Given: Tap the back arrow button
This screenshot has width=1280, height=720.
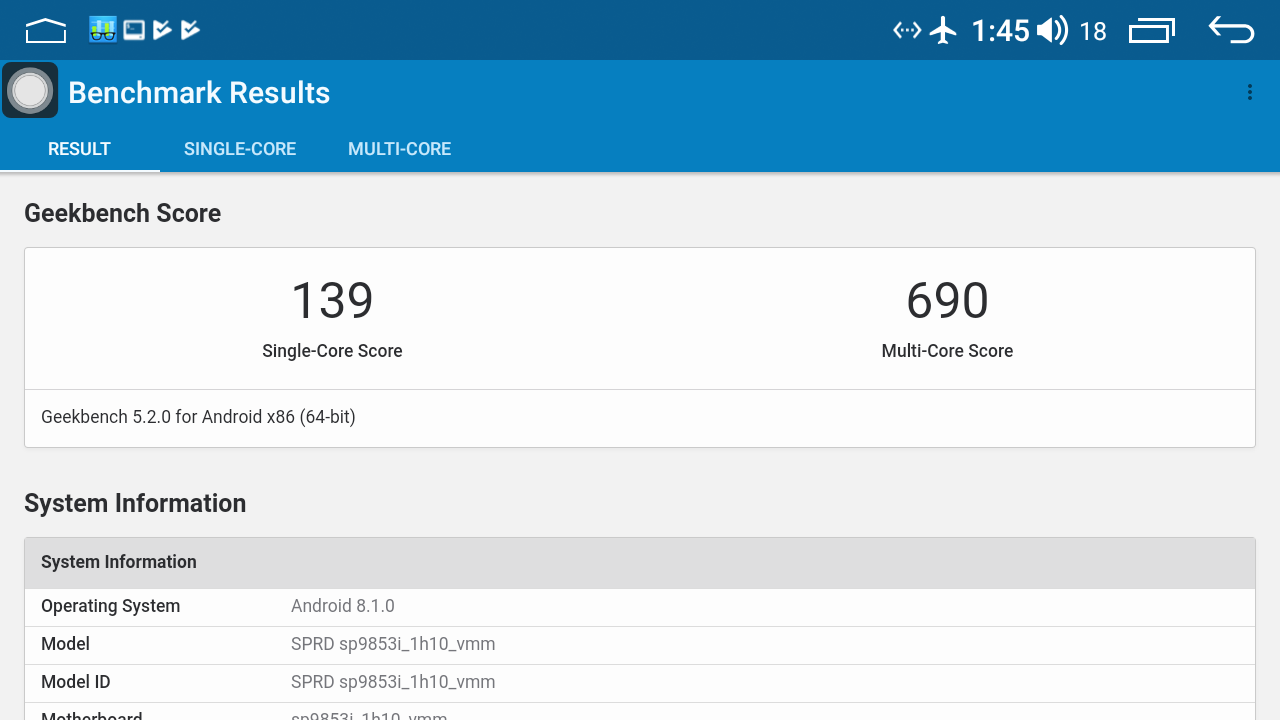Looking at the screenshot, I should tap(1231, 30).
